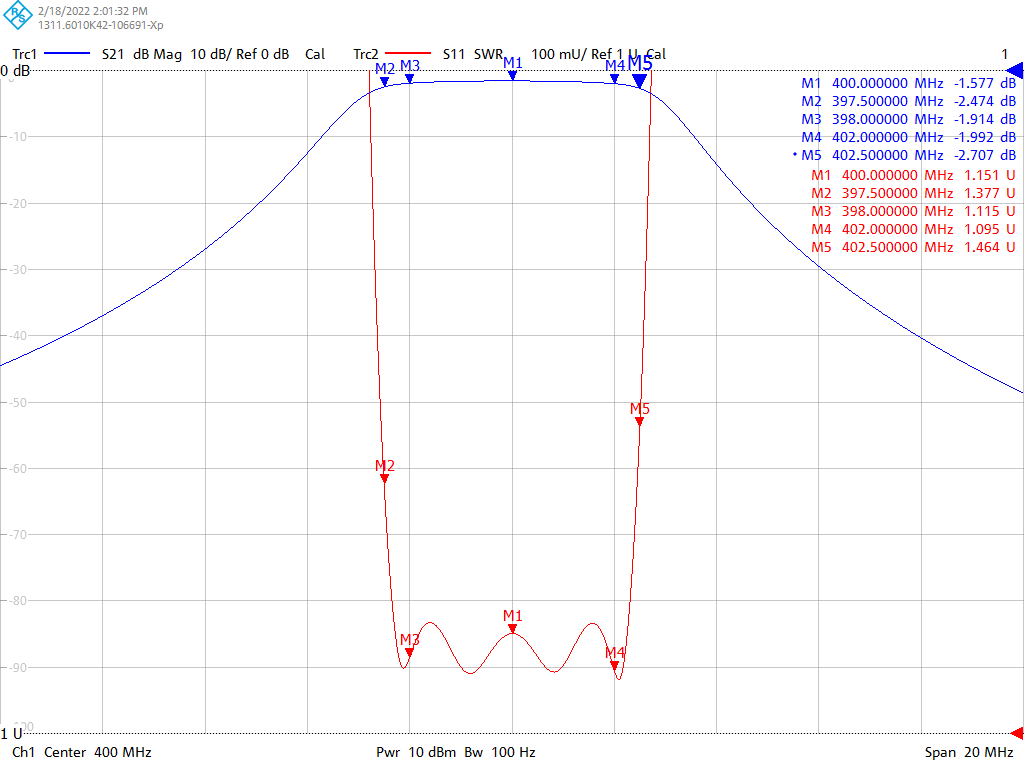Click the blue M5 readout -2.707 dB

coord(905,155)
